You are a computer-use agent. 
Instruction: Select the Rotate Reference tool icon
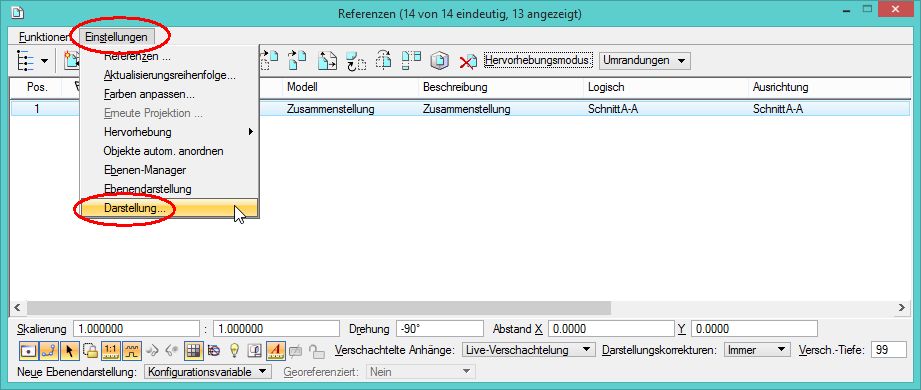(355, 60)
